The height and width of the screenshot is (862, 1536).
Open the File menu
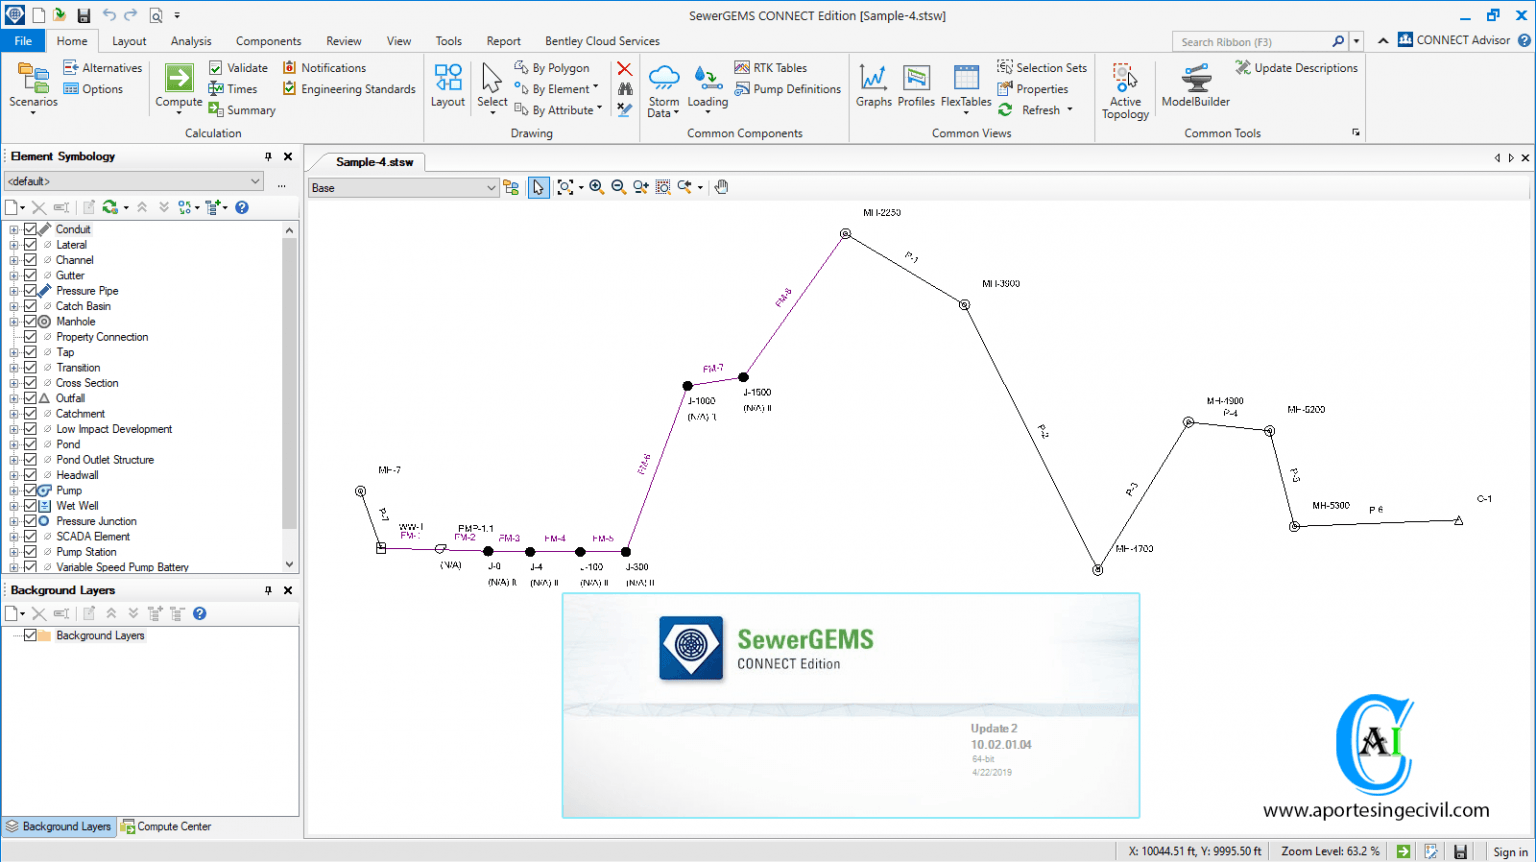23,41
